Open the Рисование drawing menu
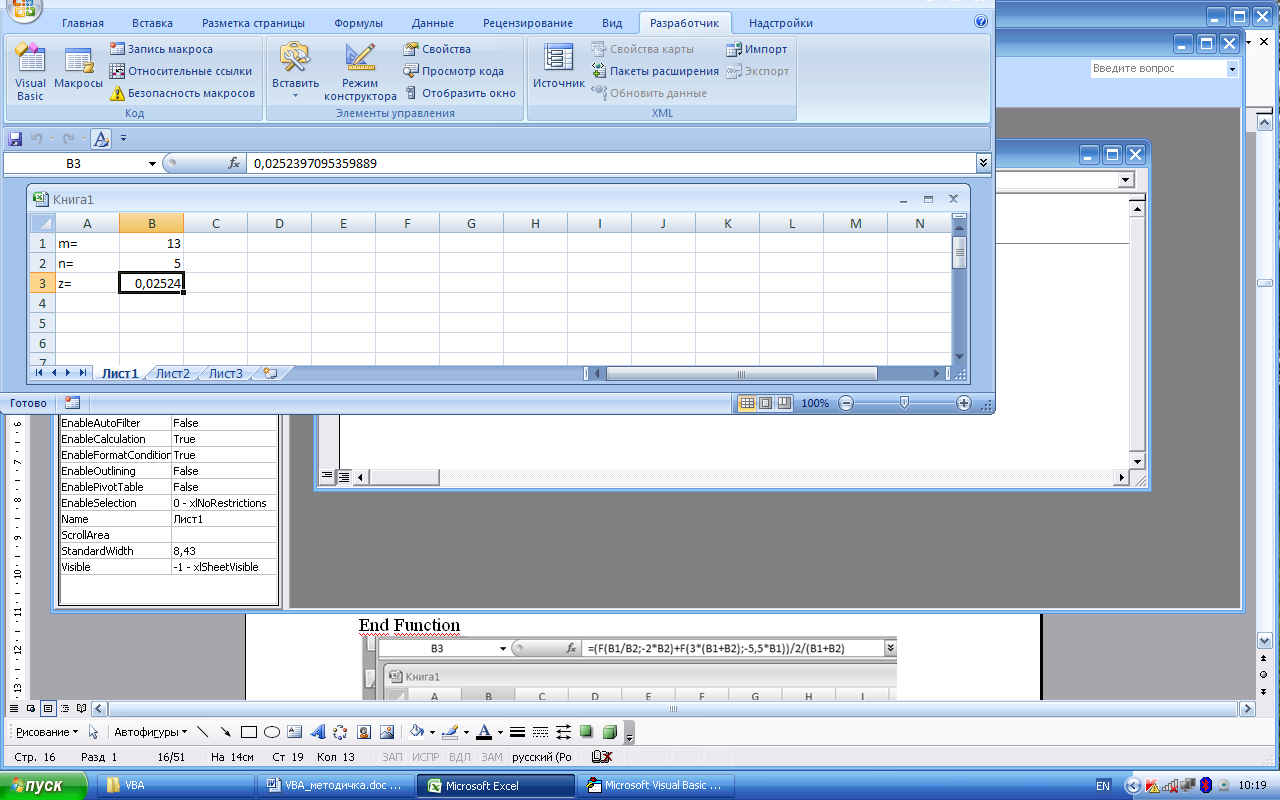The width and height of the screenshot is (1280, 800). click(46, 732)
